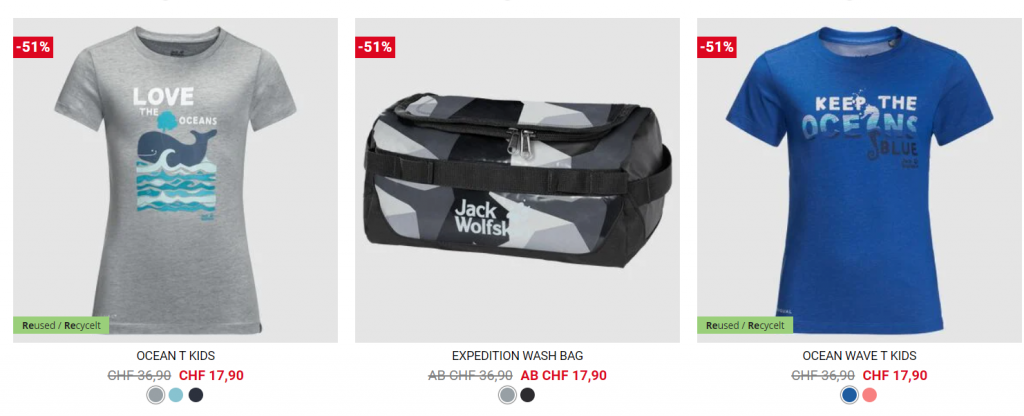Viewport: 1024px width, 416px height.
Task: Select blue swatch for Ocean Wave T Kids
Action: pos(849,395)
